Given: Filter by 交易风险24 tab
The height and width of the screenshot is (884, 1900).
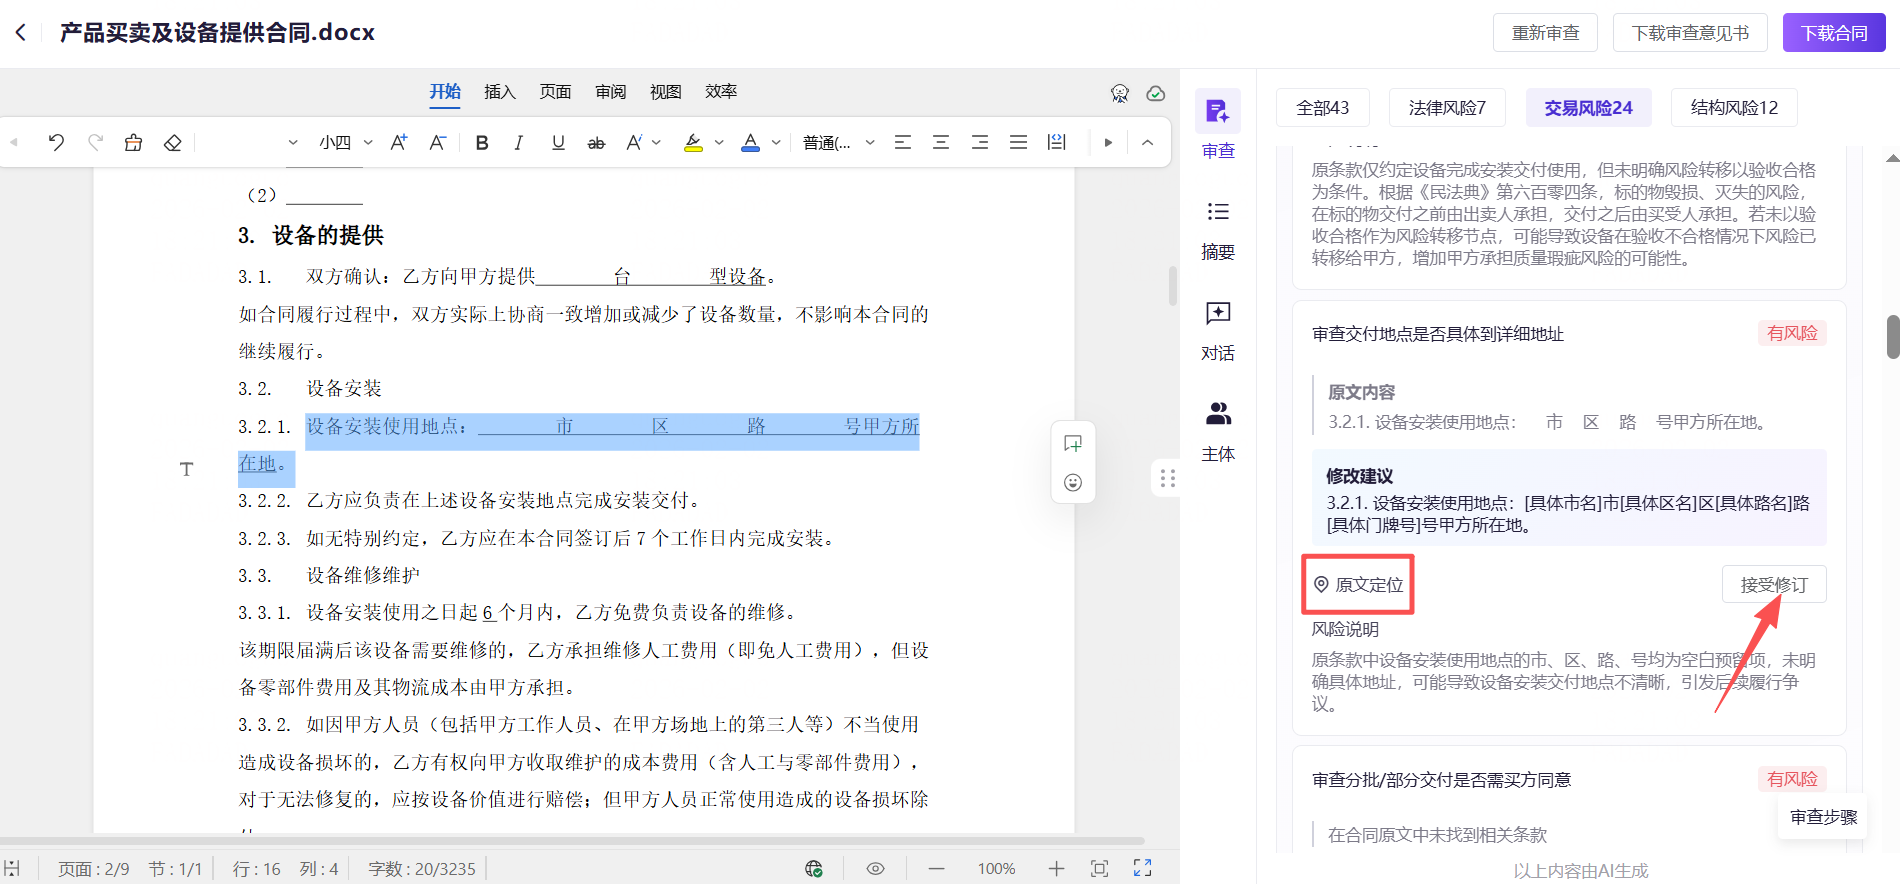Looking at the screenshot, I should point(1588,108).
